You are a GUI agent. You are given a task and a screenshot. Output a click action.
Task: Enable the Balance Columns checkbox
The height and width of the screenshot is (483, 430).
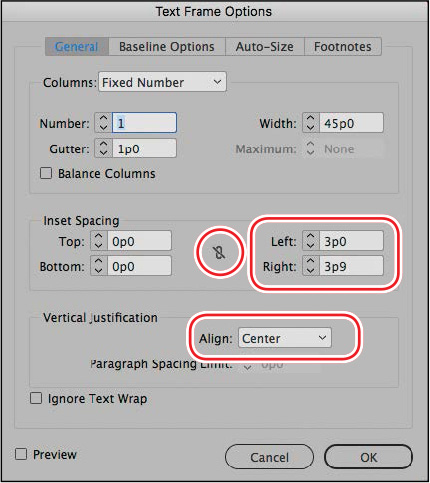click(x=46, y=173)
